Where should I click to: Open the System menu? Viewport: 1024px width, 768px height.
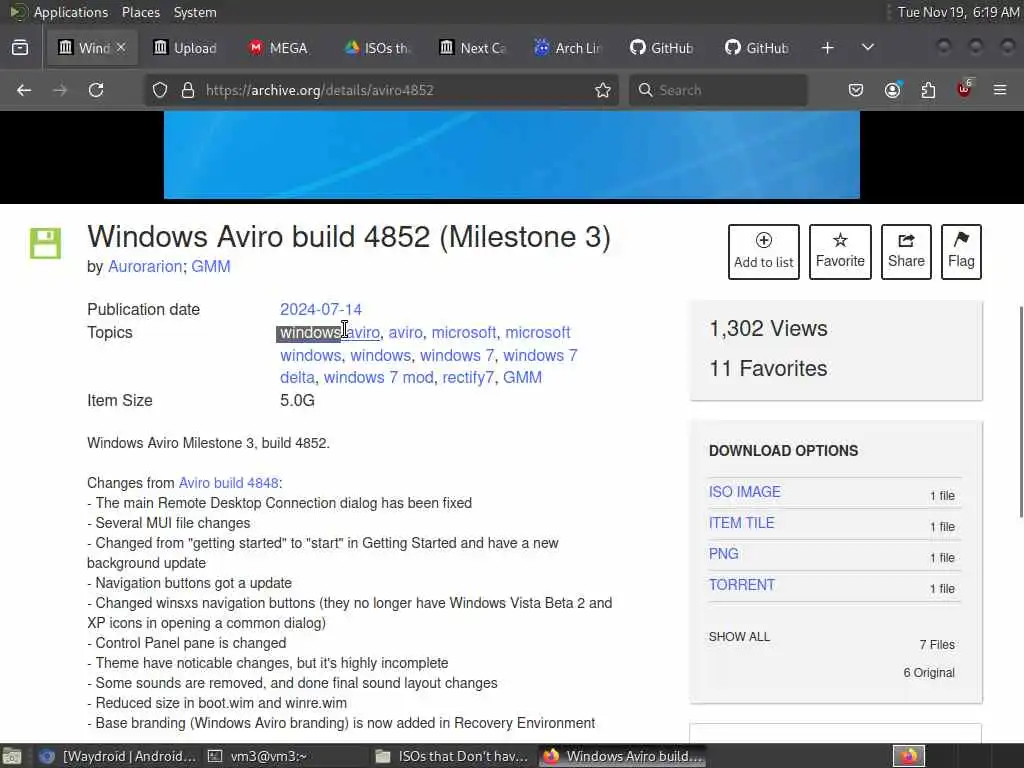(x=195, y=12)
